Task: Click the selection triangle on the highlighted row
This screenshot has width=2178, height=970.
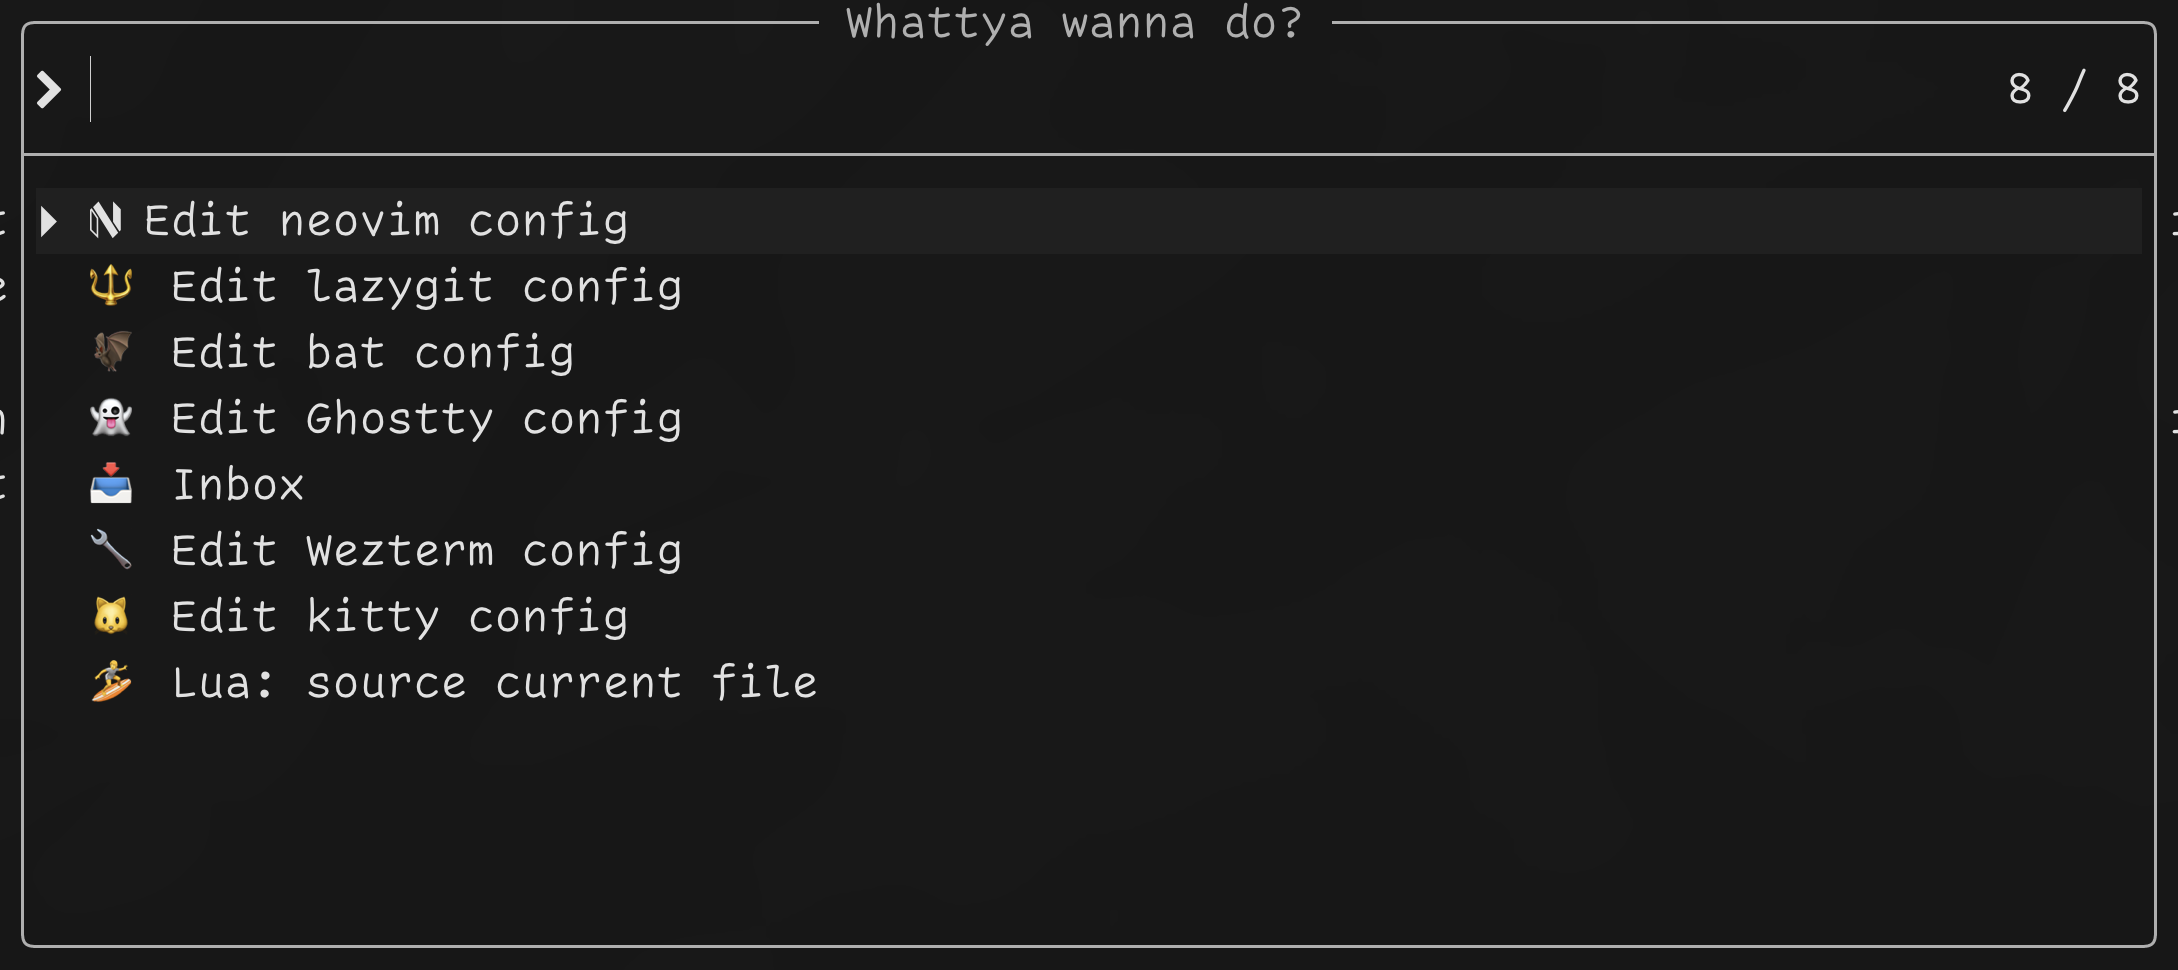Action: (48, 220)
